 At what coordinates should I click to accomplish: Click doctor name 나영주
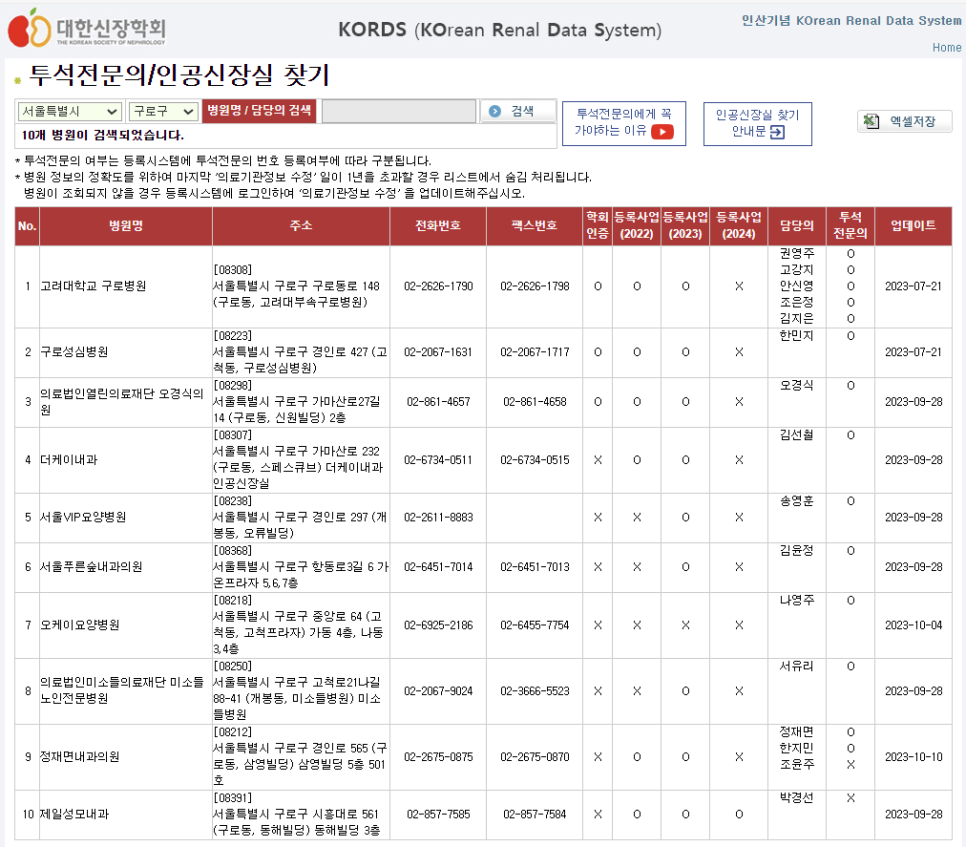pos(797,600)
